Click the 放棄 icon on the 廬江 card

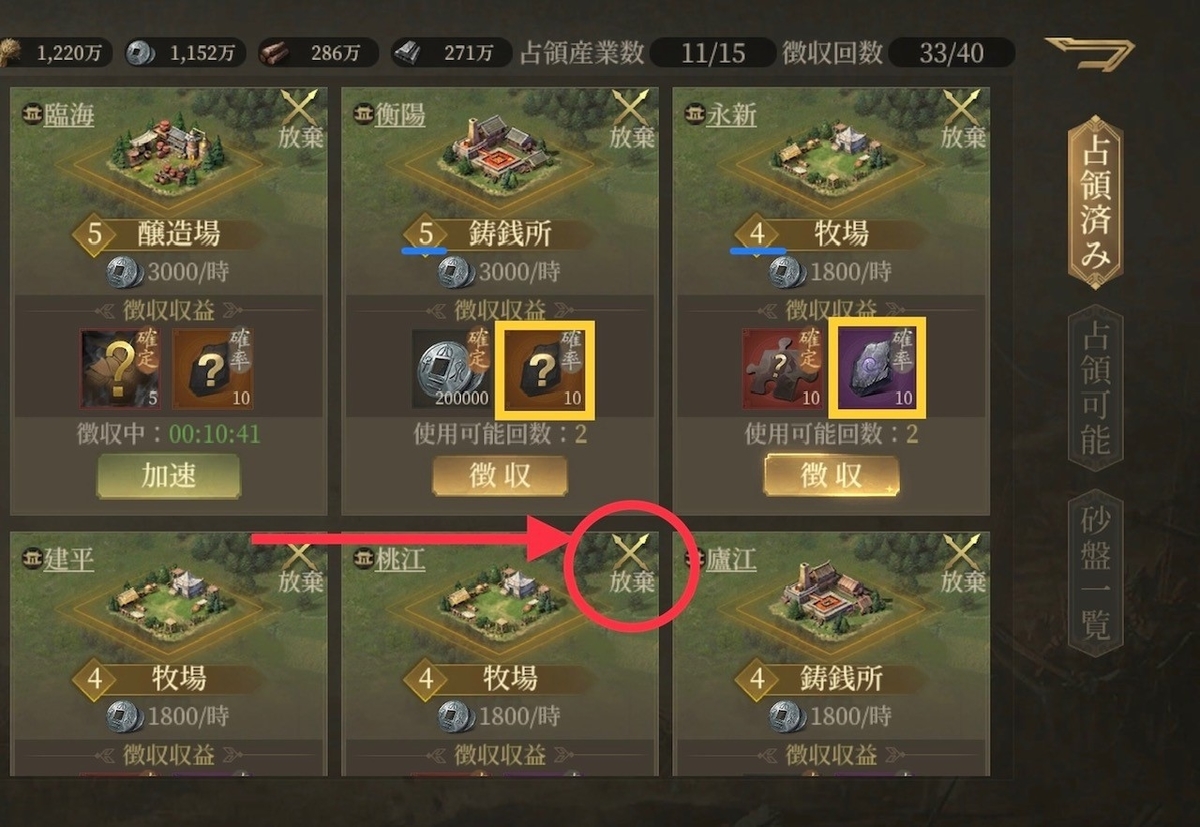click(x=962, y=564)
